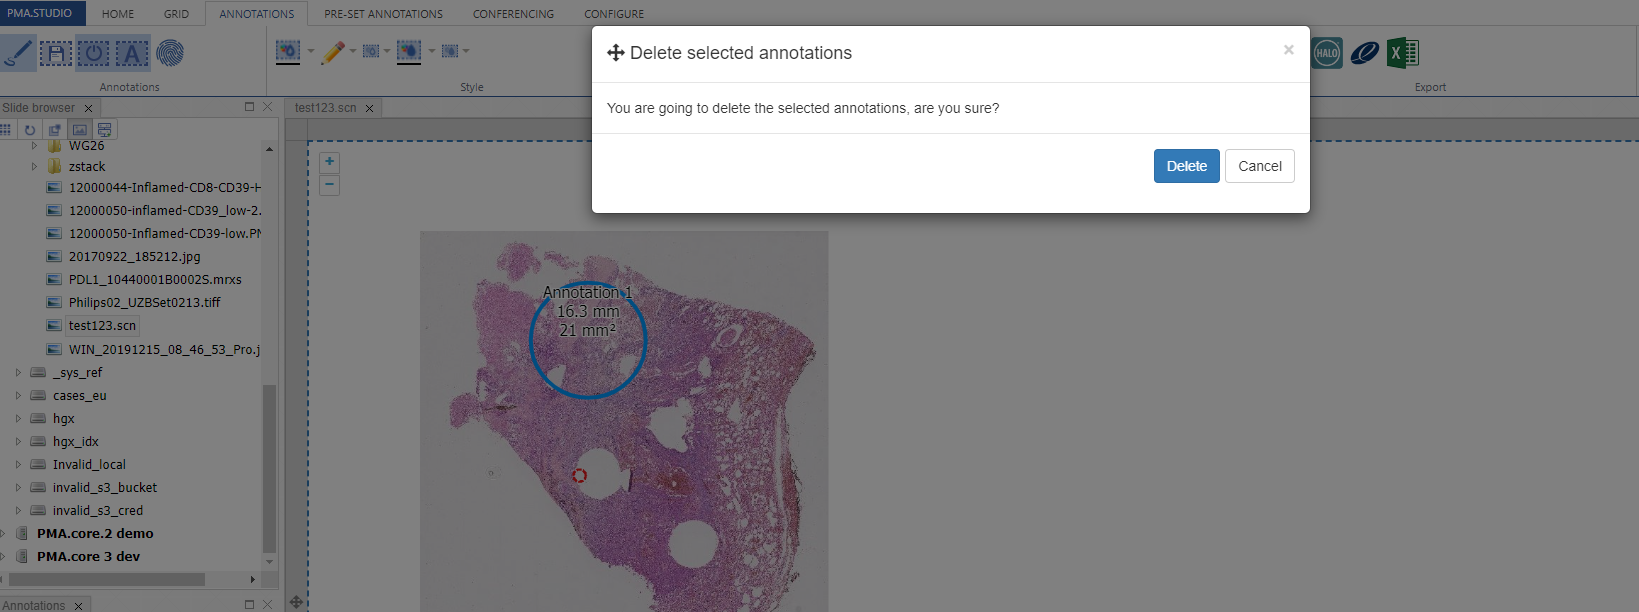Click the fill color swatch in Style

pos(288,52)
